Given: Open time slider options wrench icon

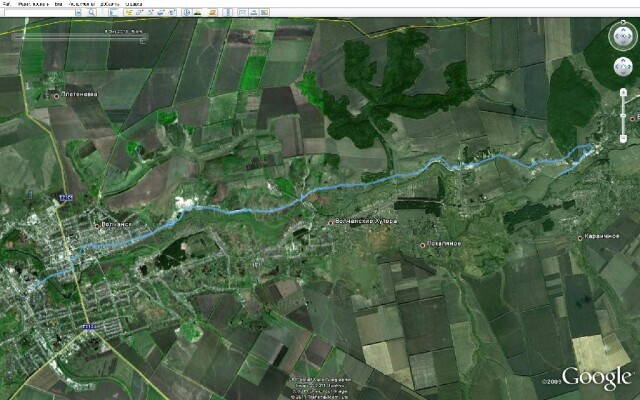Looking at the screenshot, I should (143, 41).
